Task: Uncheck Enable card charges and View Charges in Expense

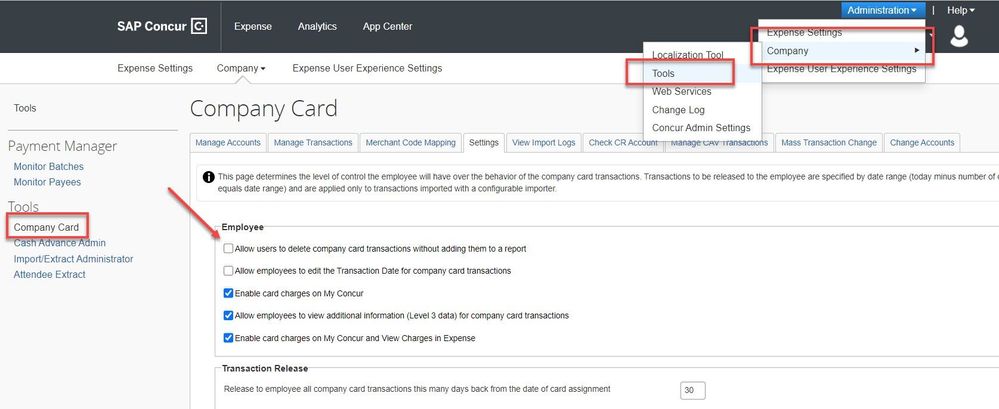Action: pos(228,338)
